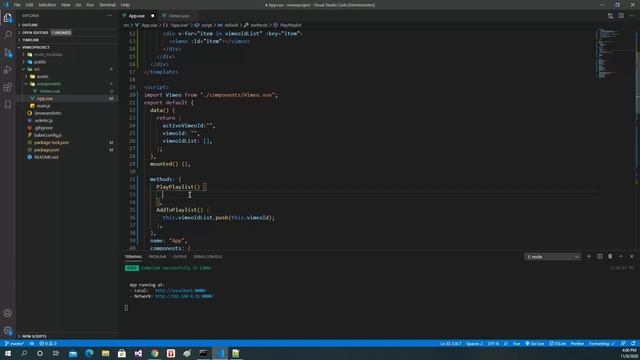
Task: Switch to DEBUG CONSOLE panel tab
Action: point(208,257)
